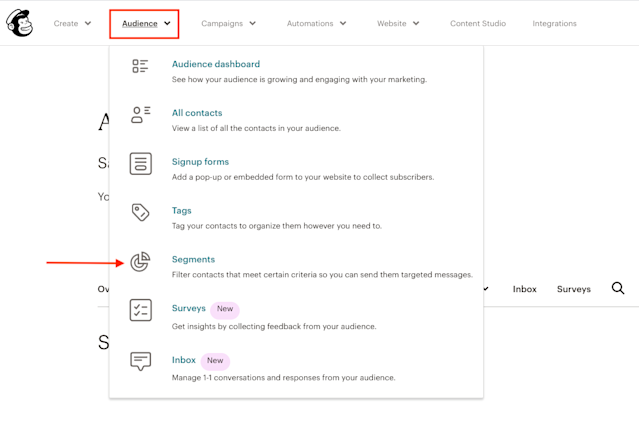Open the Create menu
639x422 pixels.
point(66,24)
